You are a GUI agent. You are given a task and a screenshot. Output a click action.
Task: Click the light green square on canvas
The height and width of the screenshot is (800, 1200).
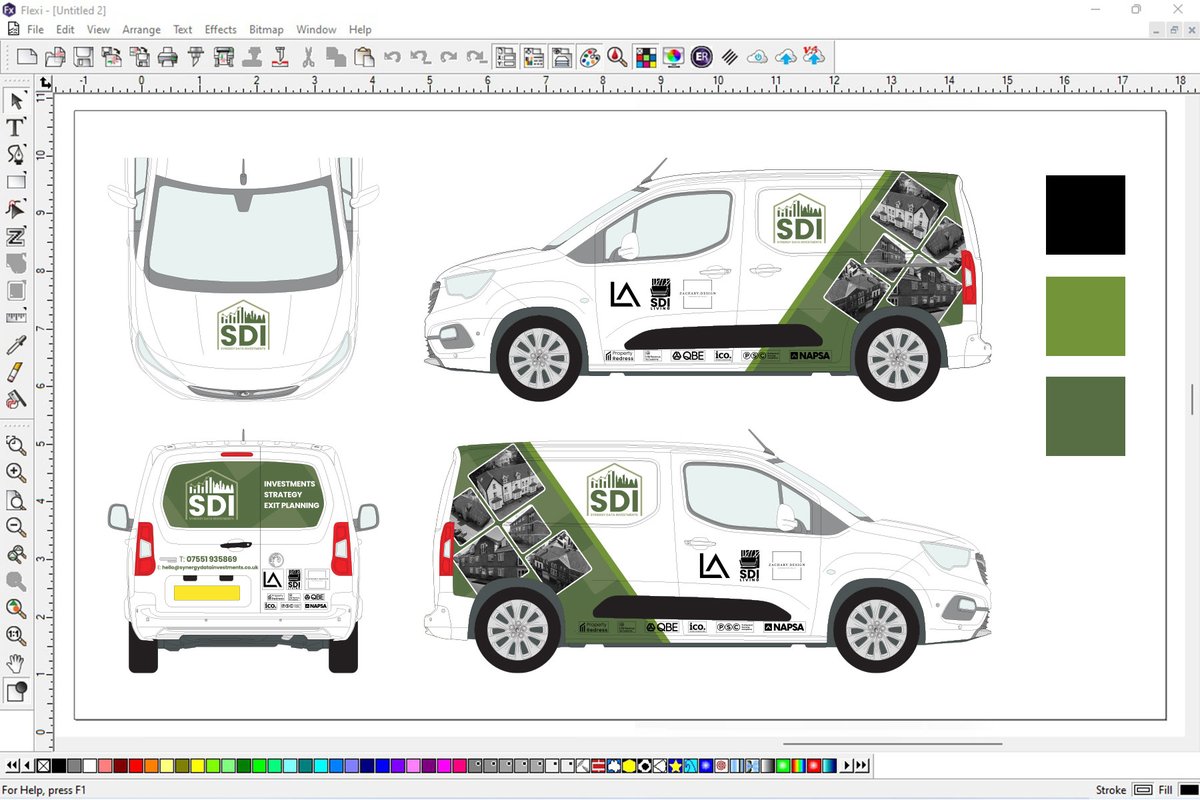point(1085,316)
